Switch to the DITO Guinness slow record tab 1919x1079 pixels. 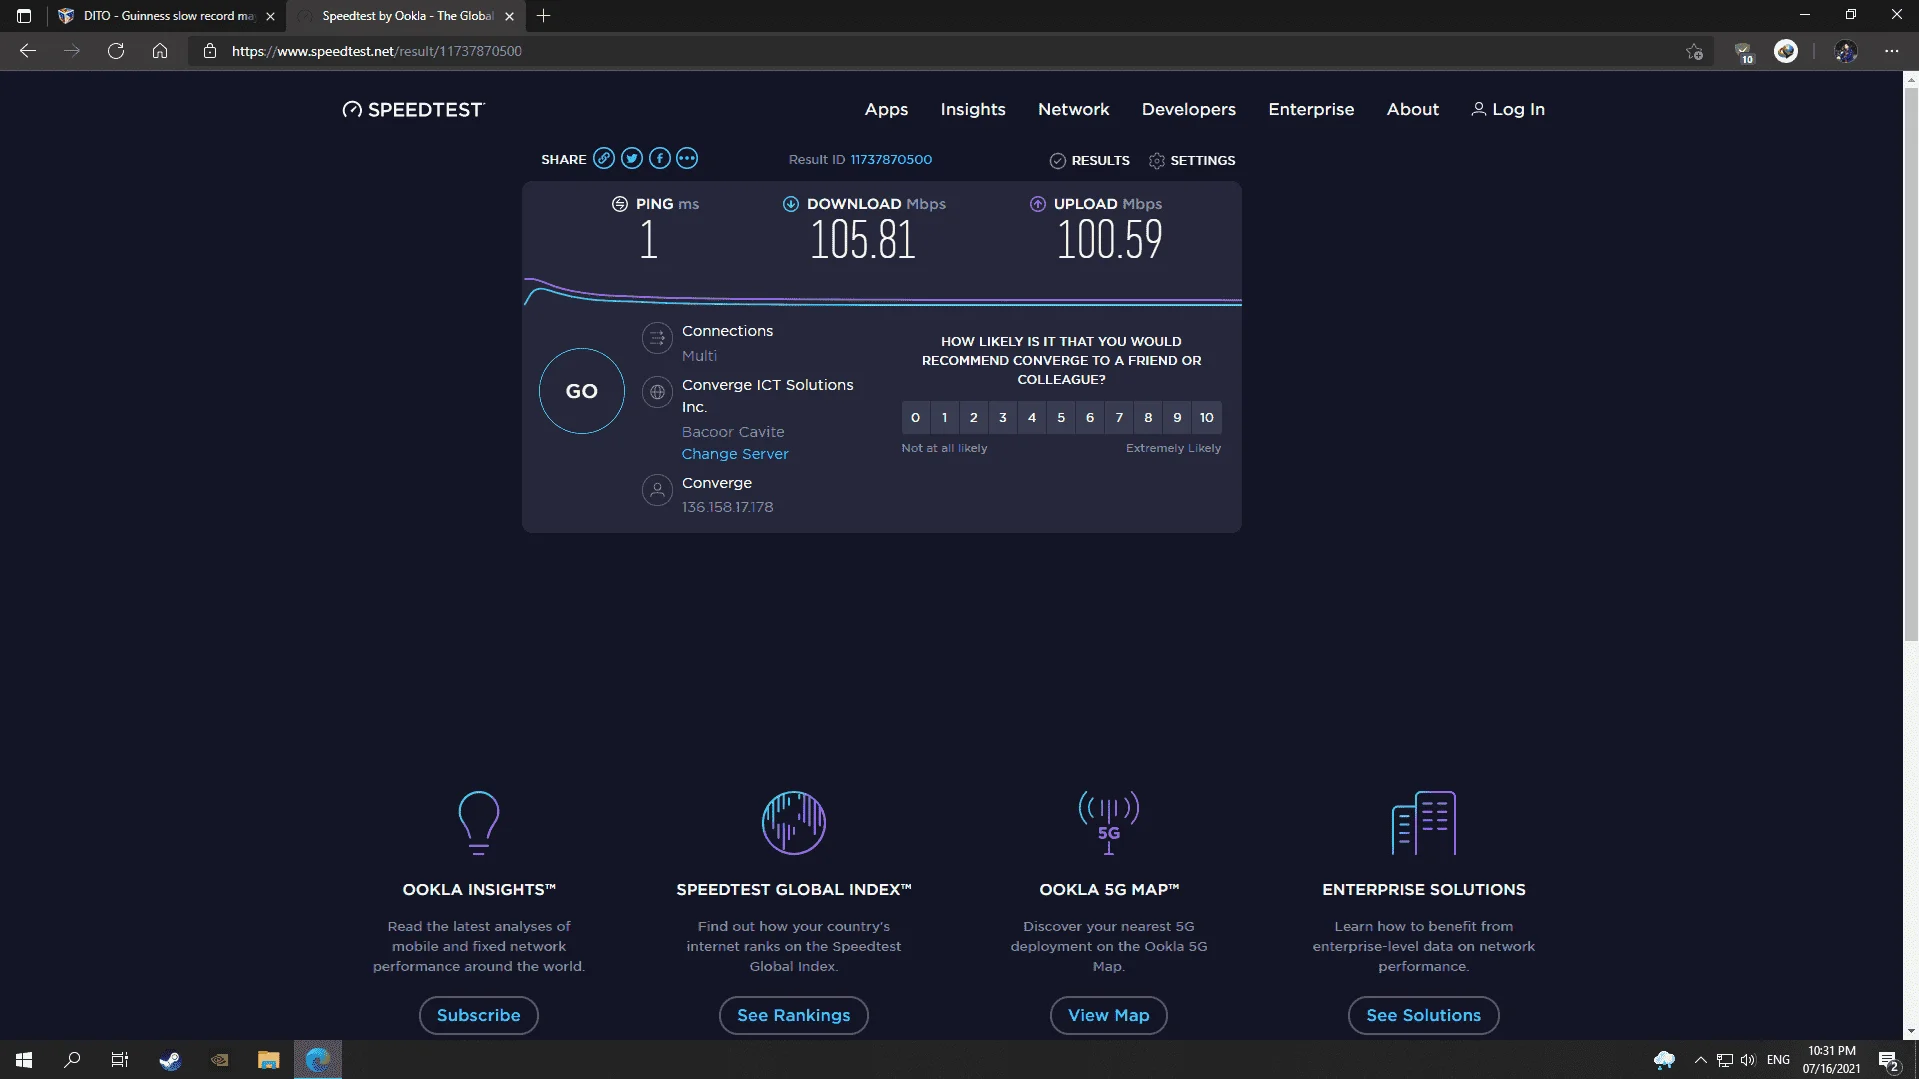coord(166,16)
